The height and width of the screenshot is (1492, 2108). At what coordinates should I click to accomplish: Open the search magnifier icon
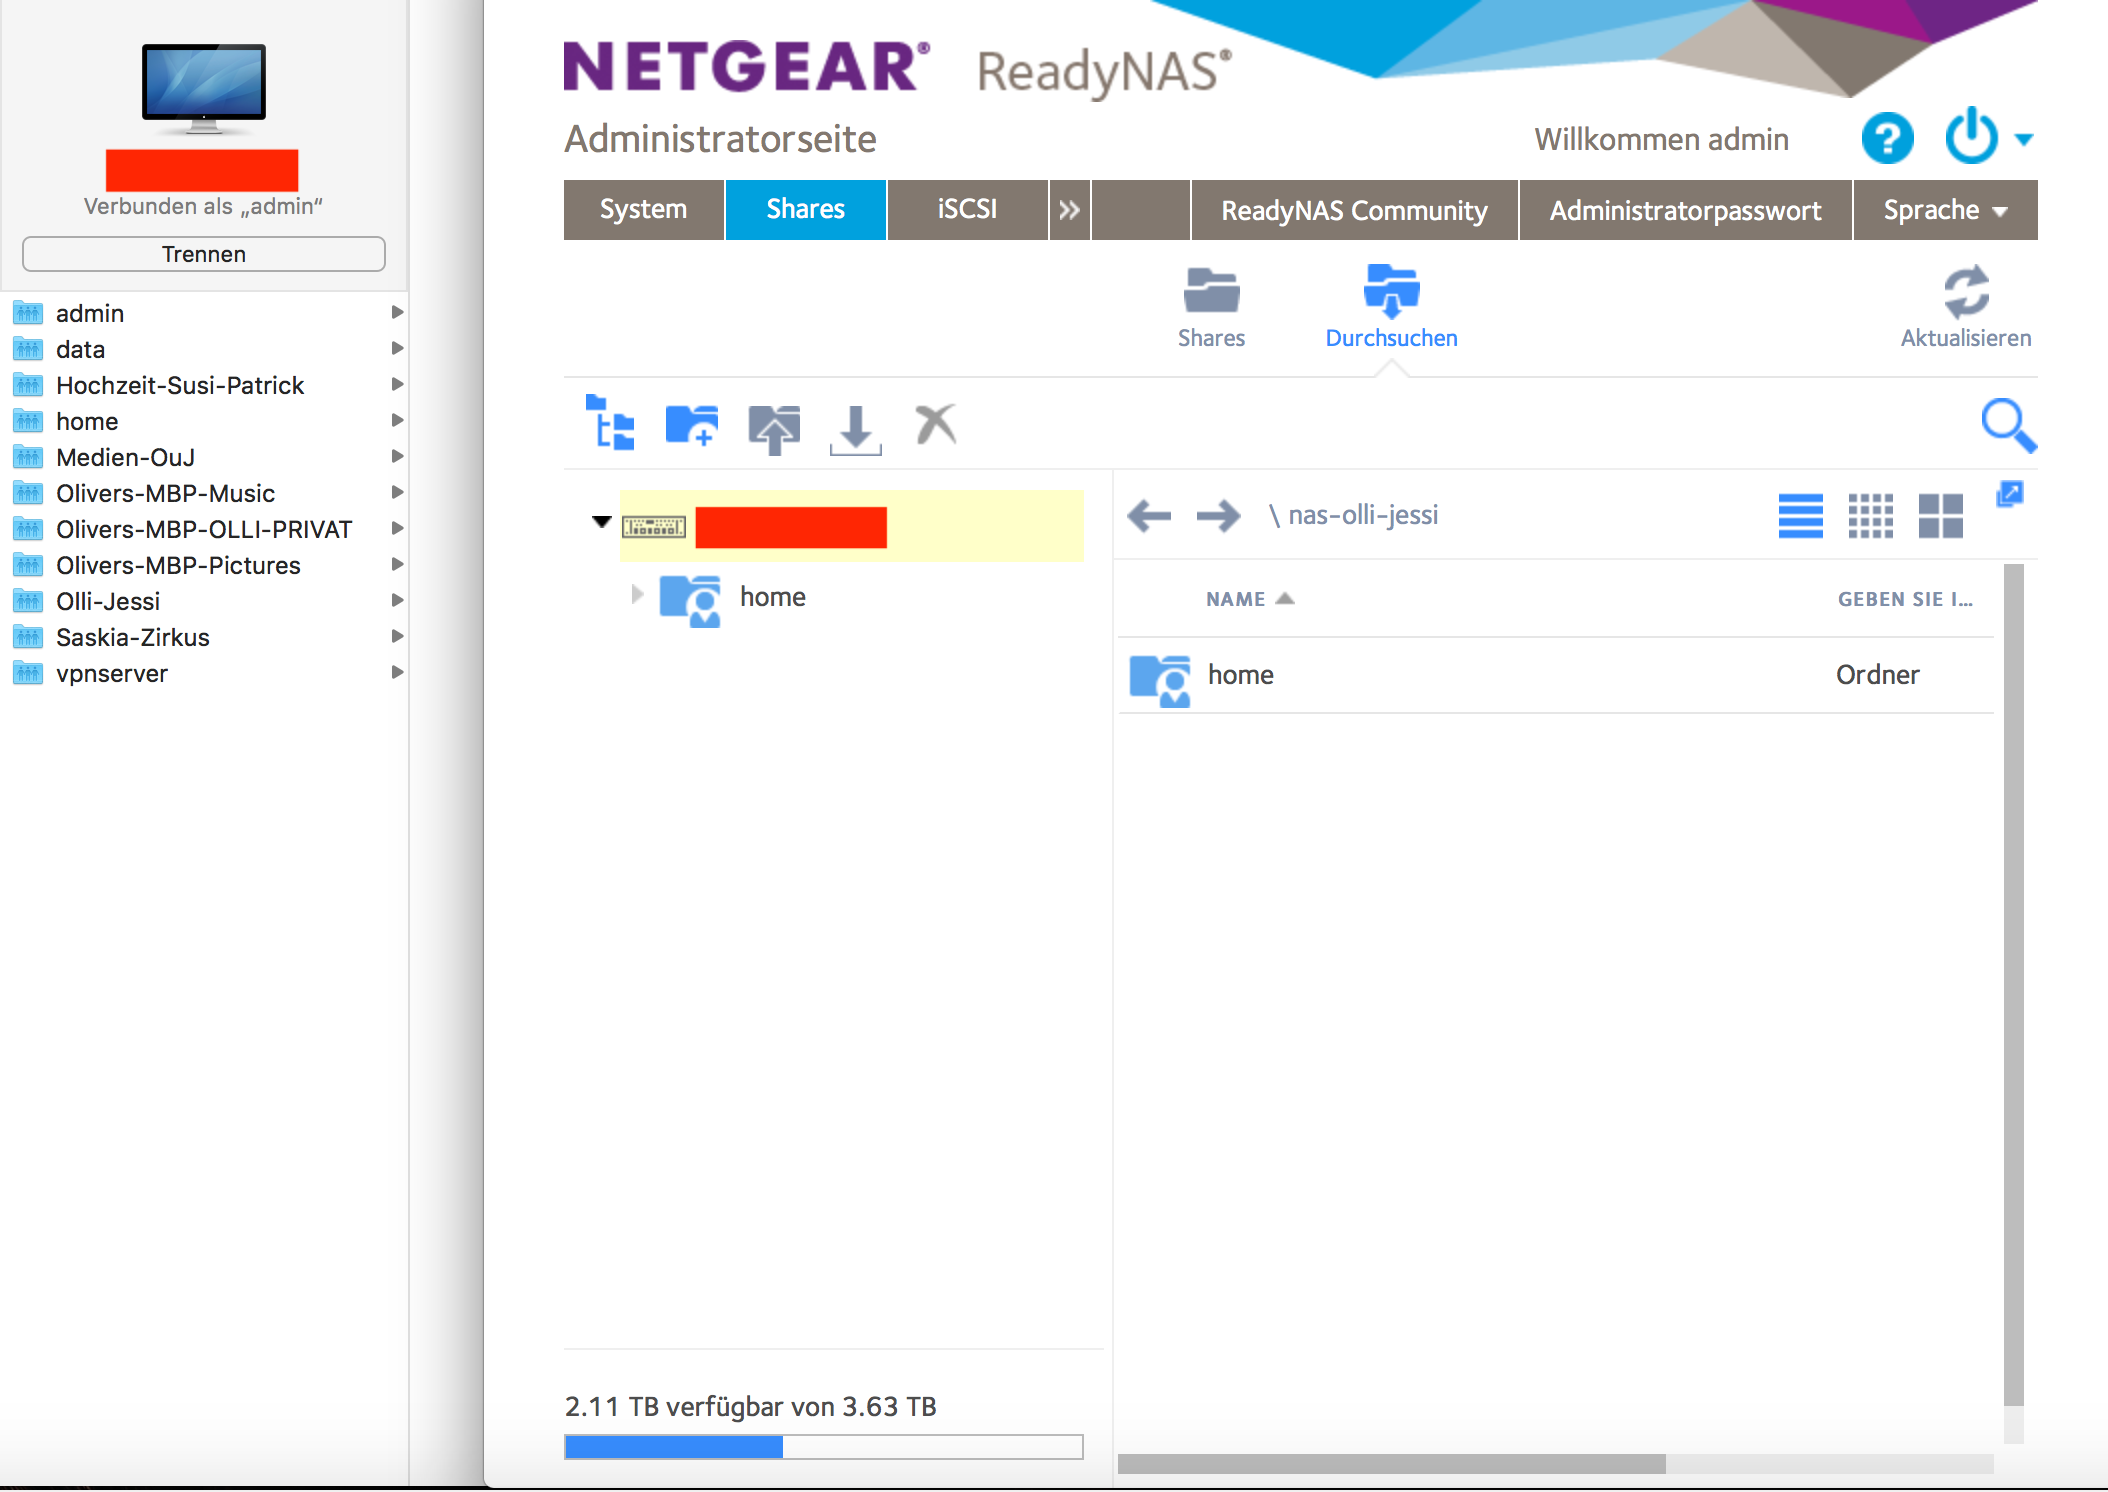pos(2008,425)
